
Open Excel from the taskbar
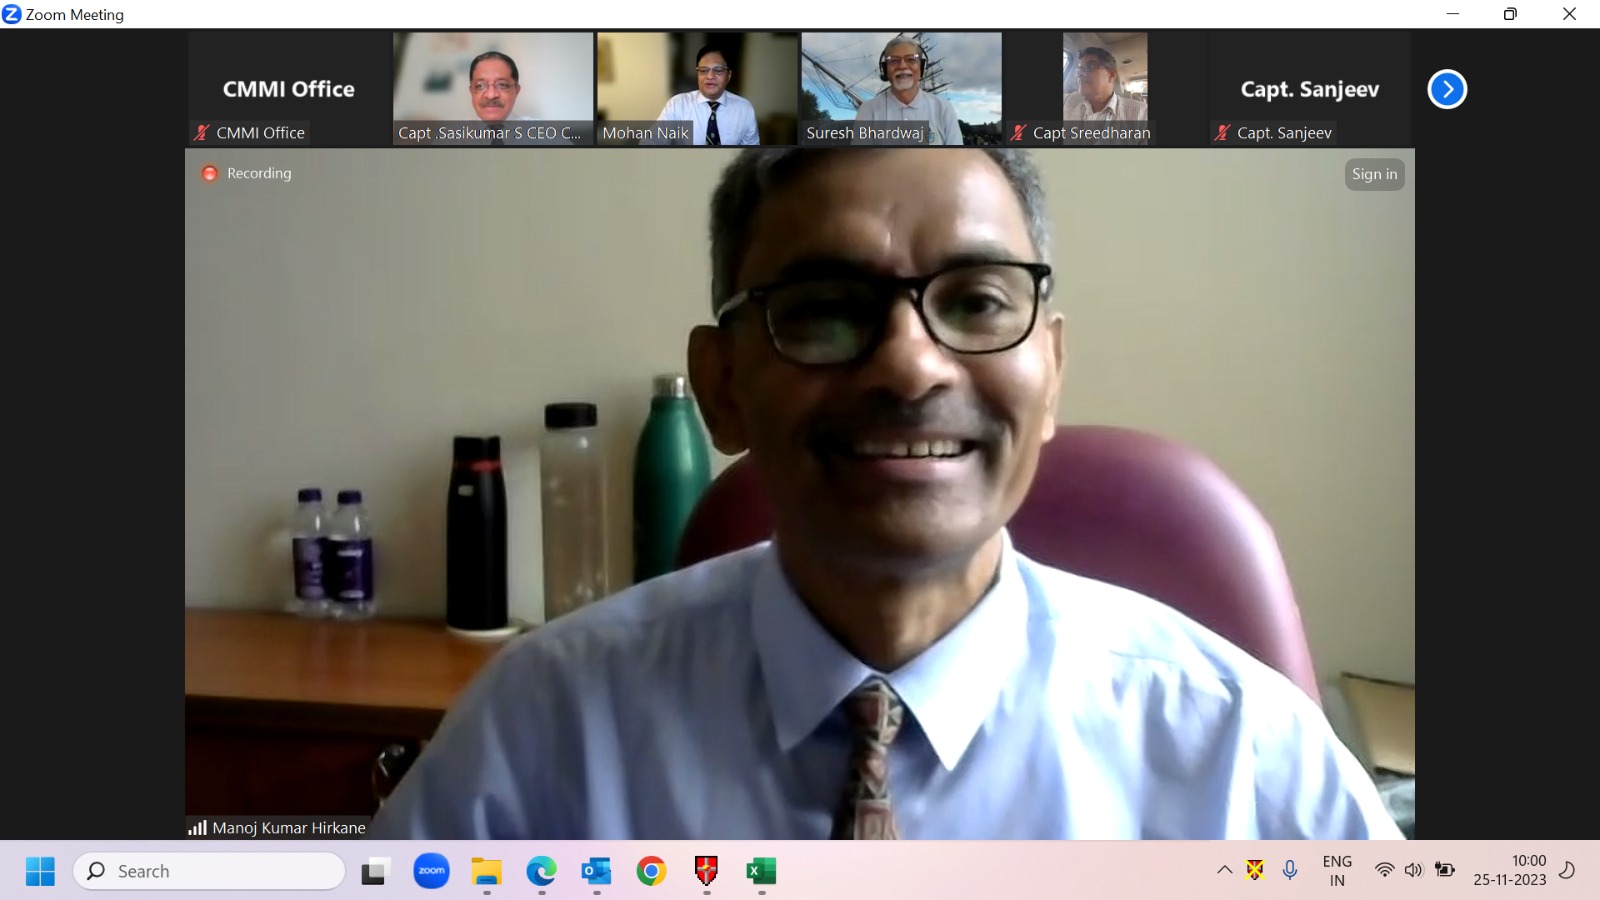761,871
